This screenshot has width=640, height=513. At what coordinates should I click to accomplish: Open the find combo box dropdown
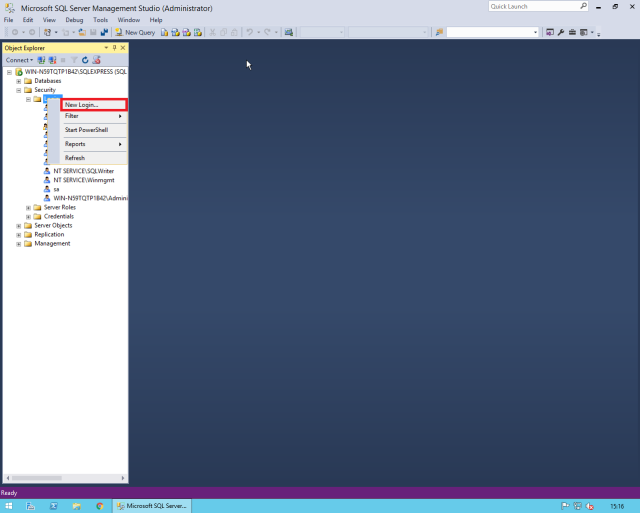click(535, 32)
